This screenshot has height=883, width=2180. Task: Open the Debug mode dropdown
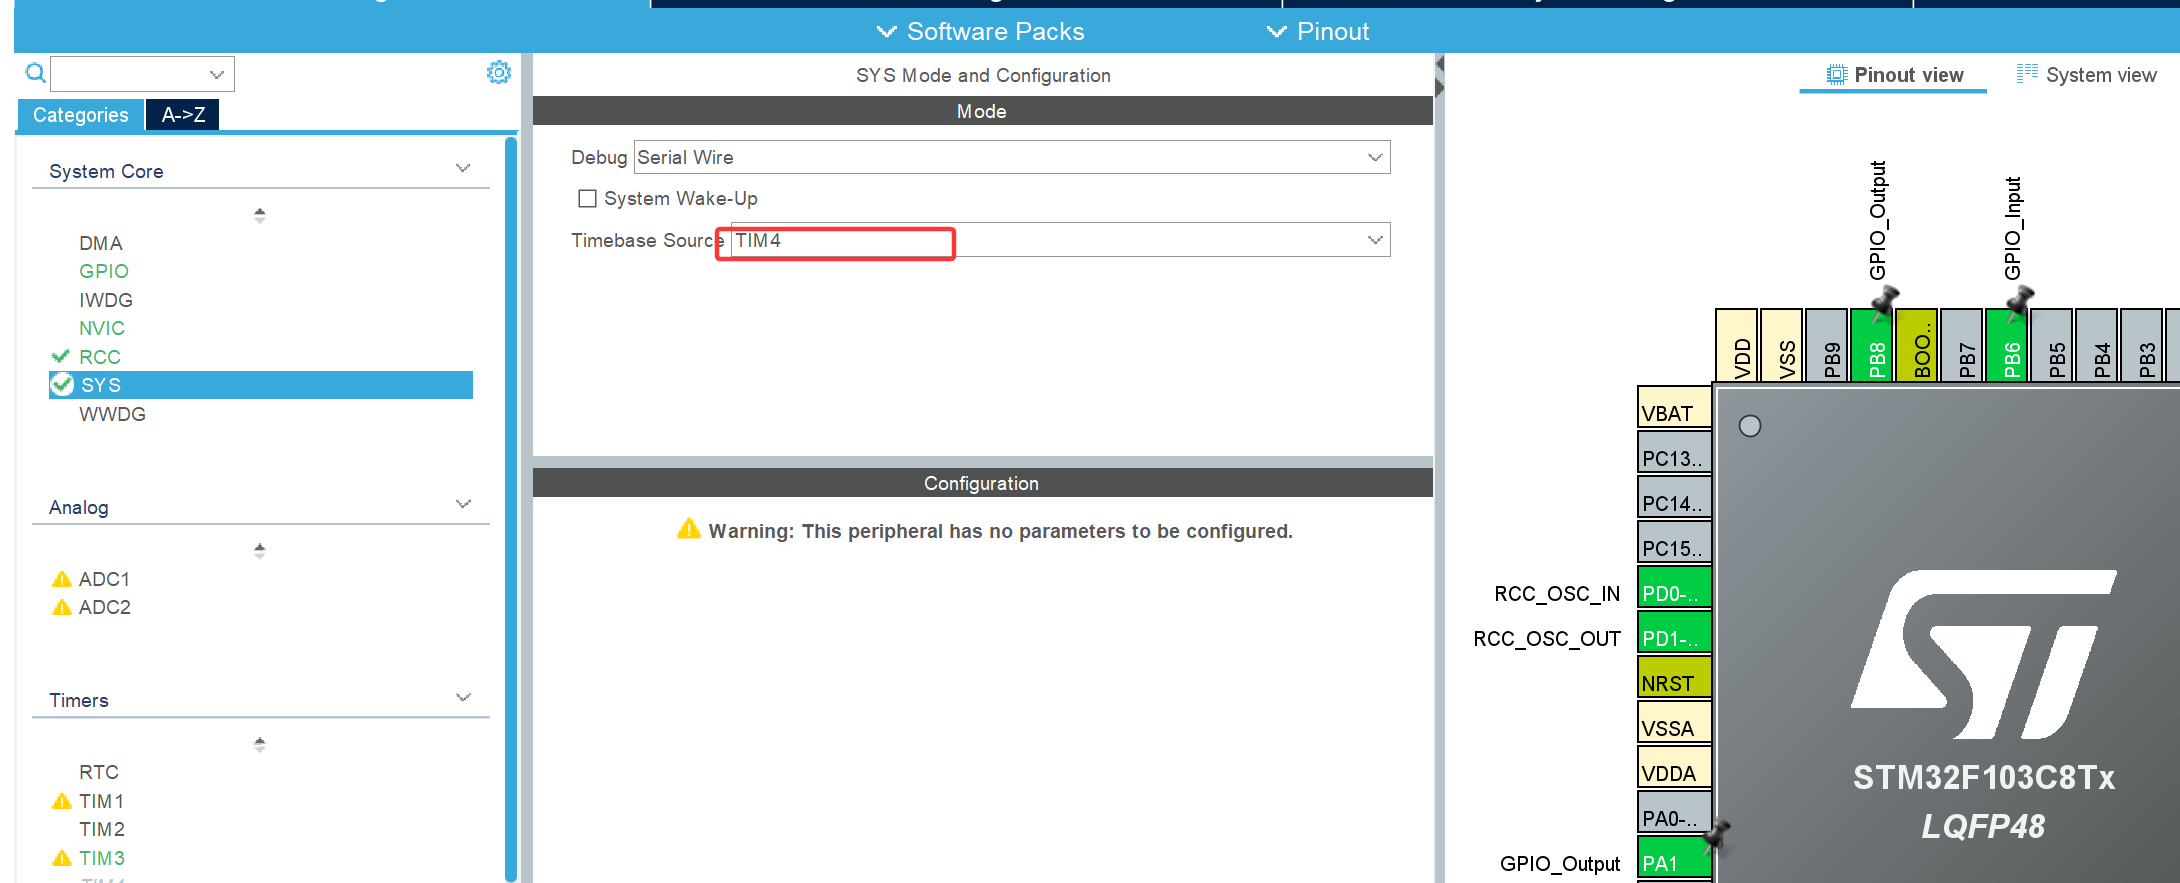point(1375,157)
